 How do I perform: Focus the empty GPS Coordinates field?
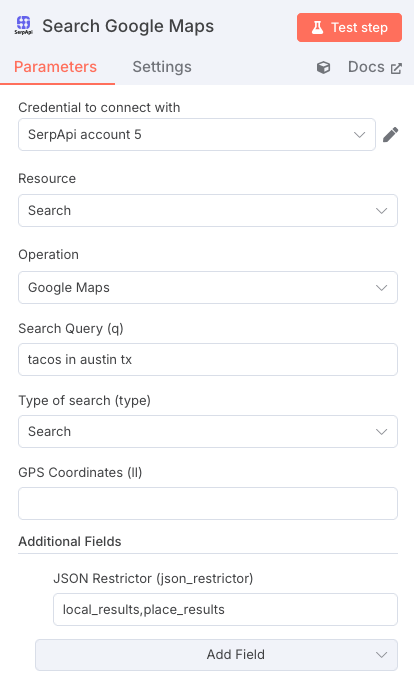[x=208, y=504]
